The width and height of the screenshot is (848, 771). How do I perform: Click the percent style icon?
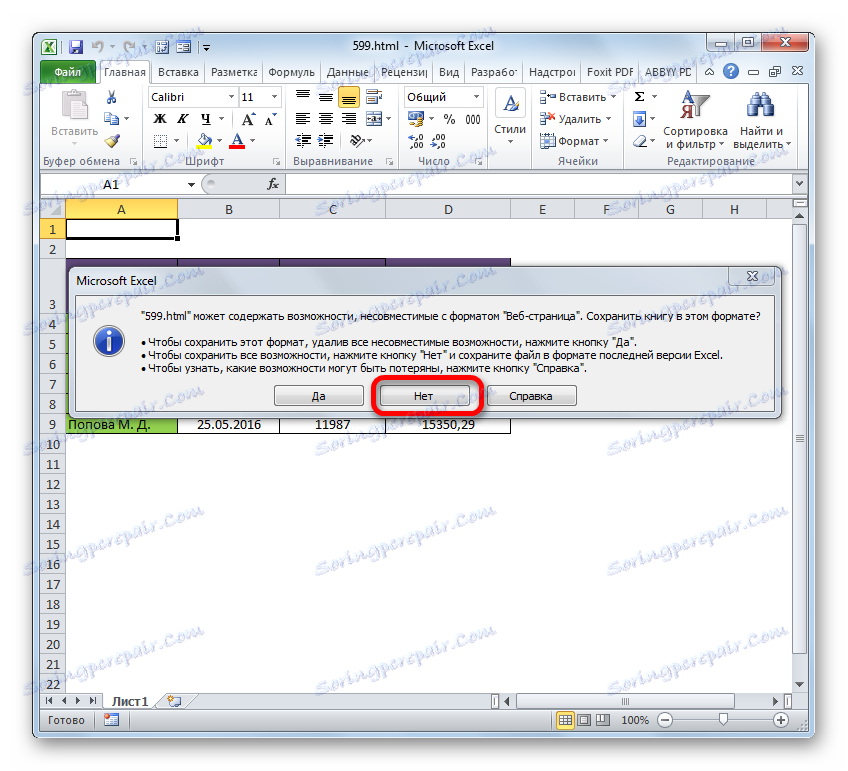click(449, 119)
